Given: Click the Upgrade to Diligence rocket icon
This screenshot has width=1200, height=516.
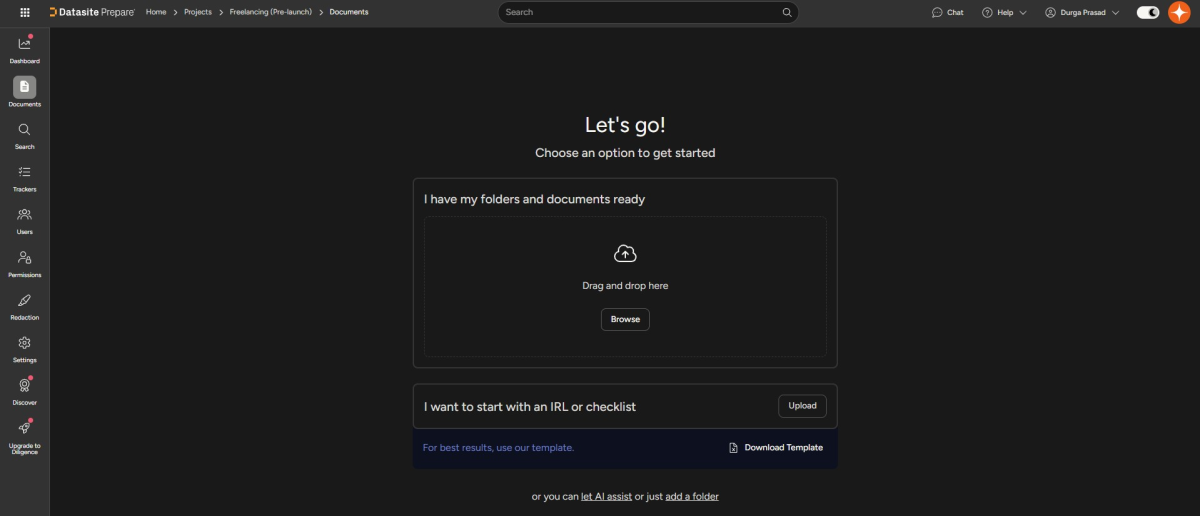Looking at the screenshot, I should pos(25,427).
